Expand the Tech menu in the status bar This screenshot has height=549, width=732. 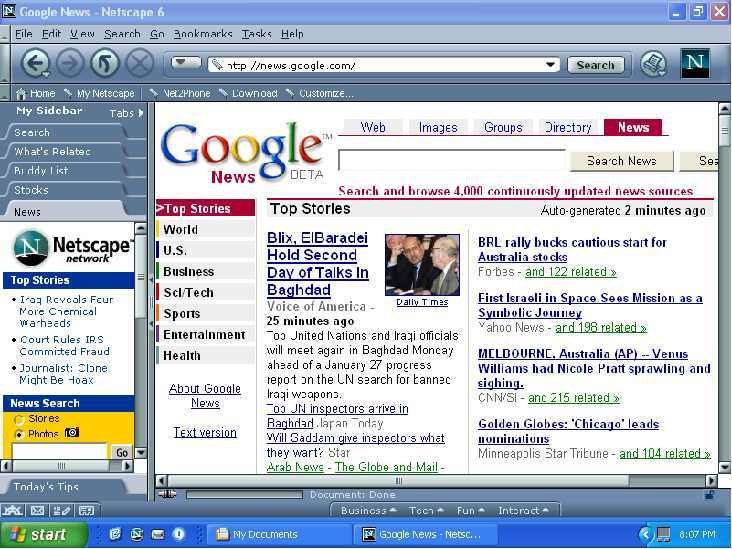click(426, 511)
